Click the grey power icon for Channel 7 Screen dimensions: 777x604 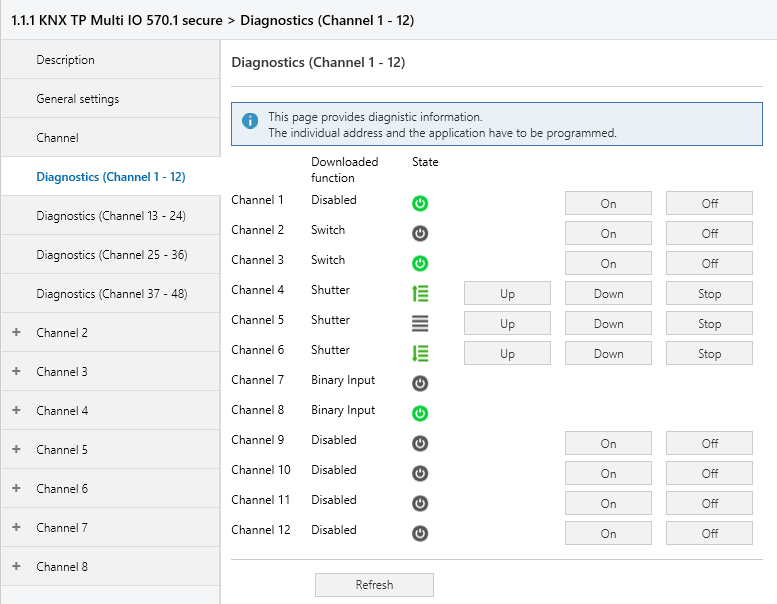[420, 383]
